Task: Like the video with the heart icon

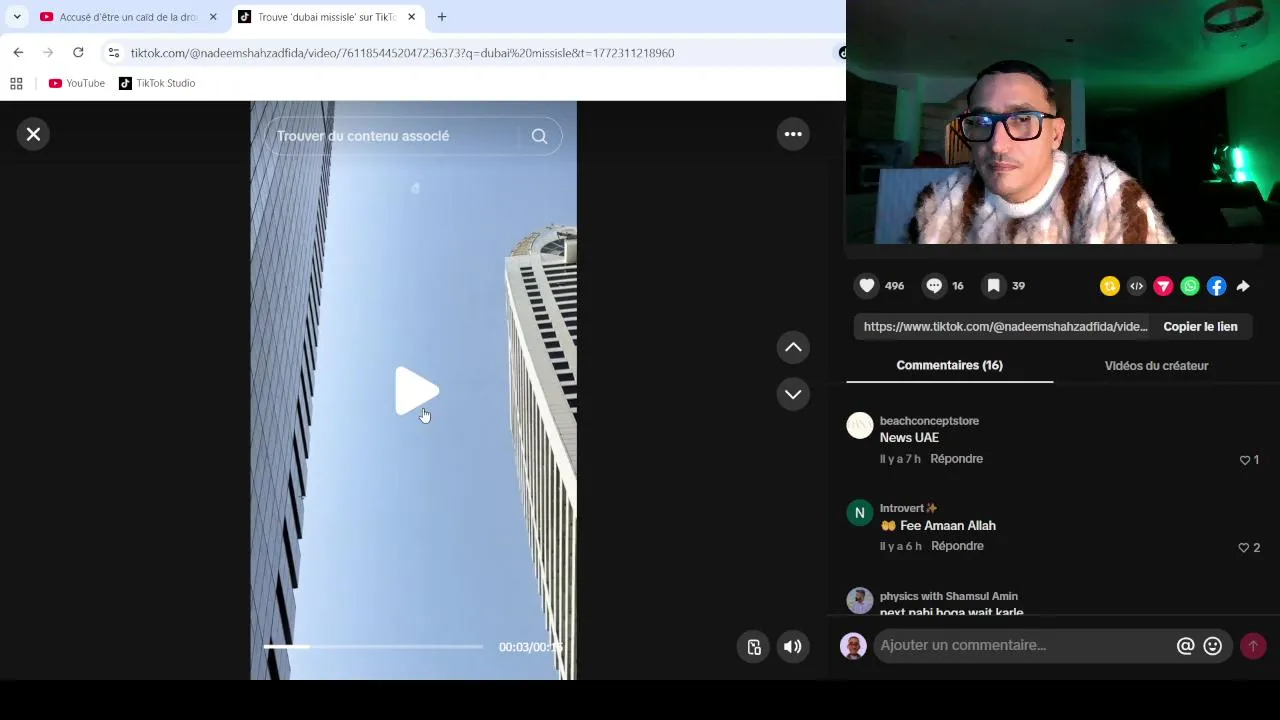Action: (x=867, y=286)
